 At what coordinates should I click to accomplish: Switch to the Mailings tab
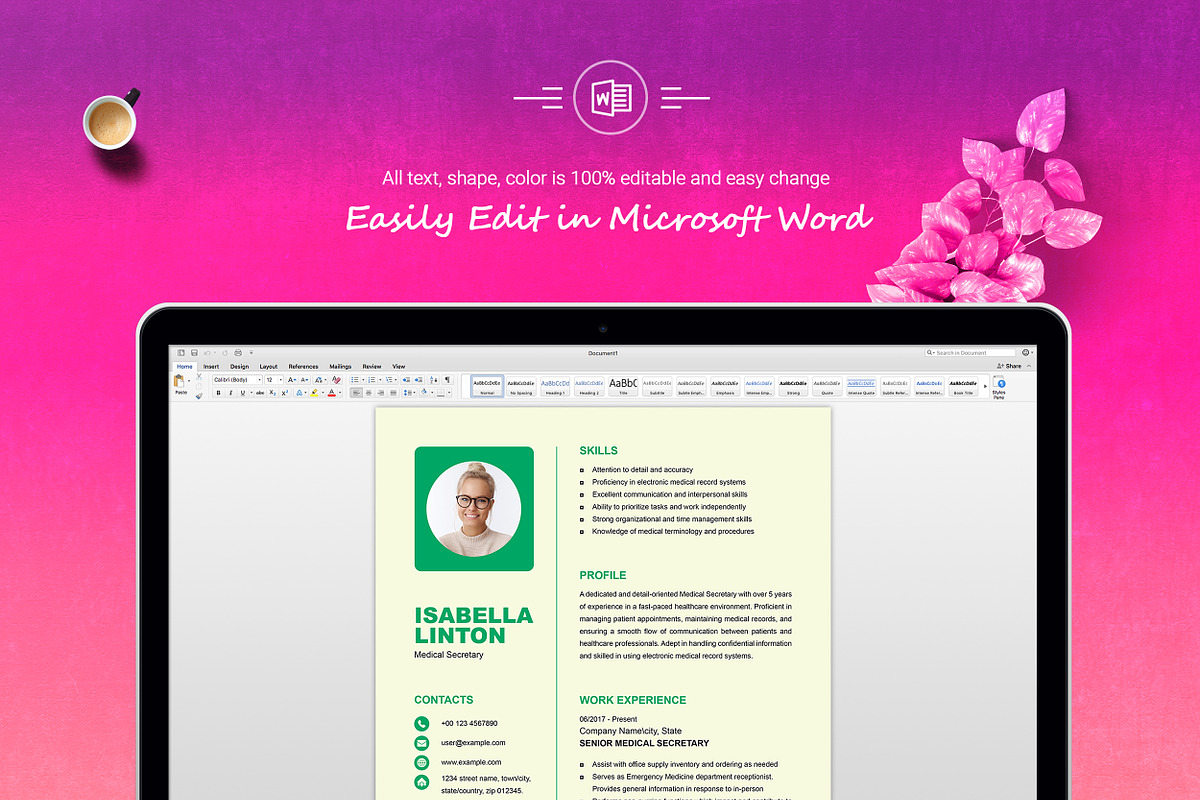340,367
